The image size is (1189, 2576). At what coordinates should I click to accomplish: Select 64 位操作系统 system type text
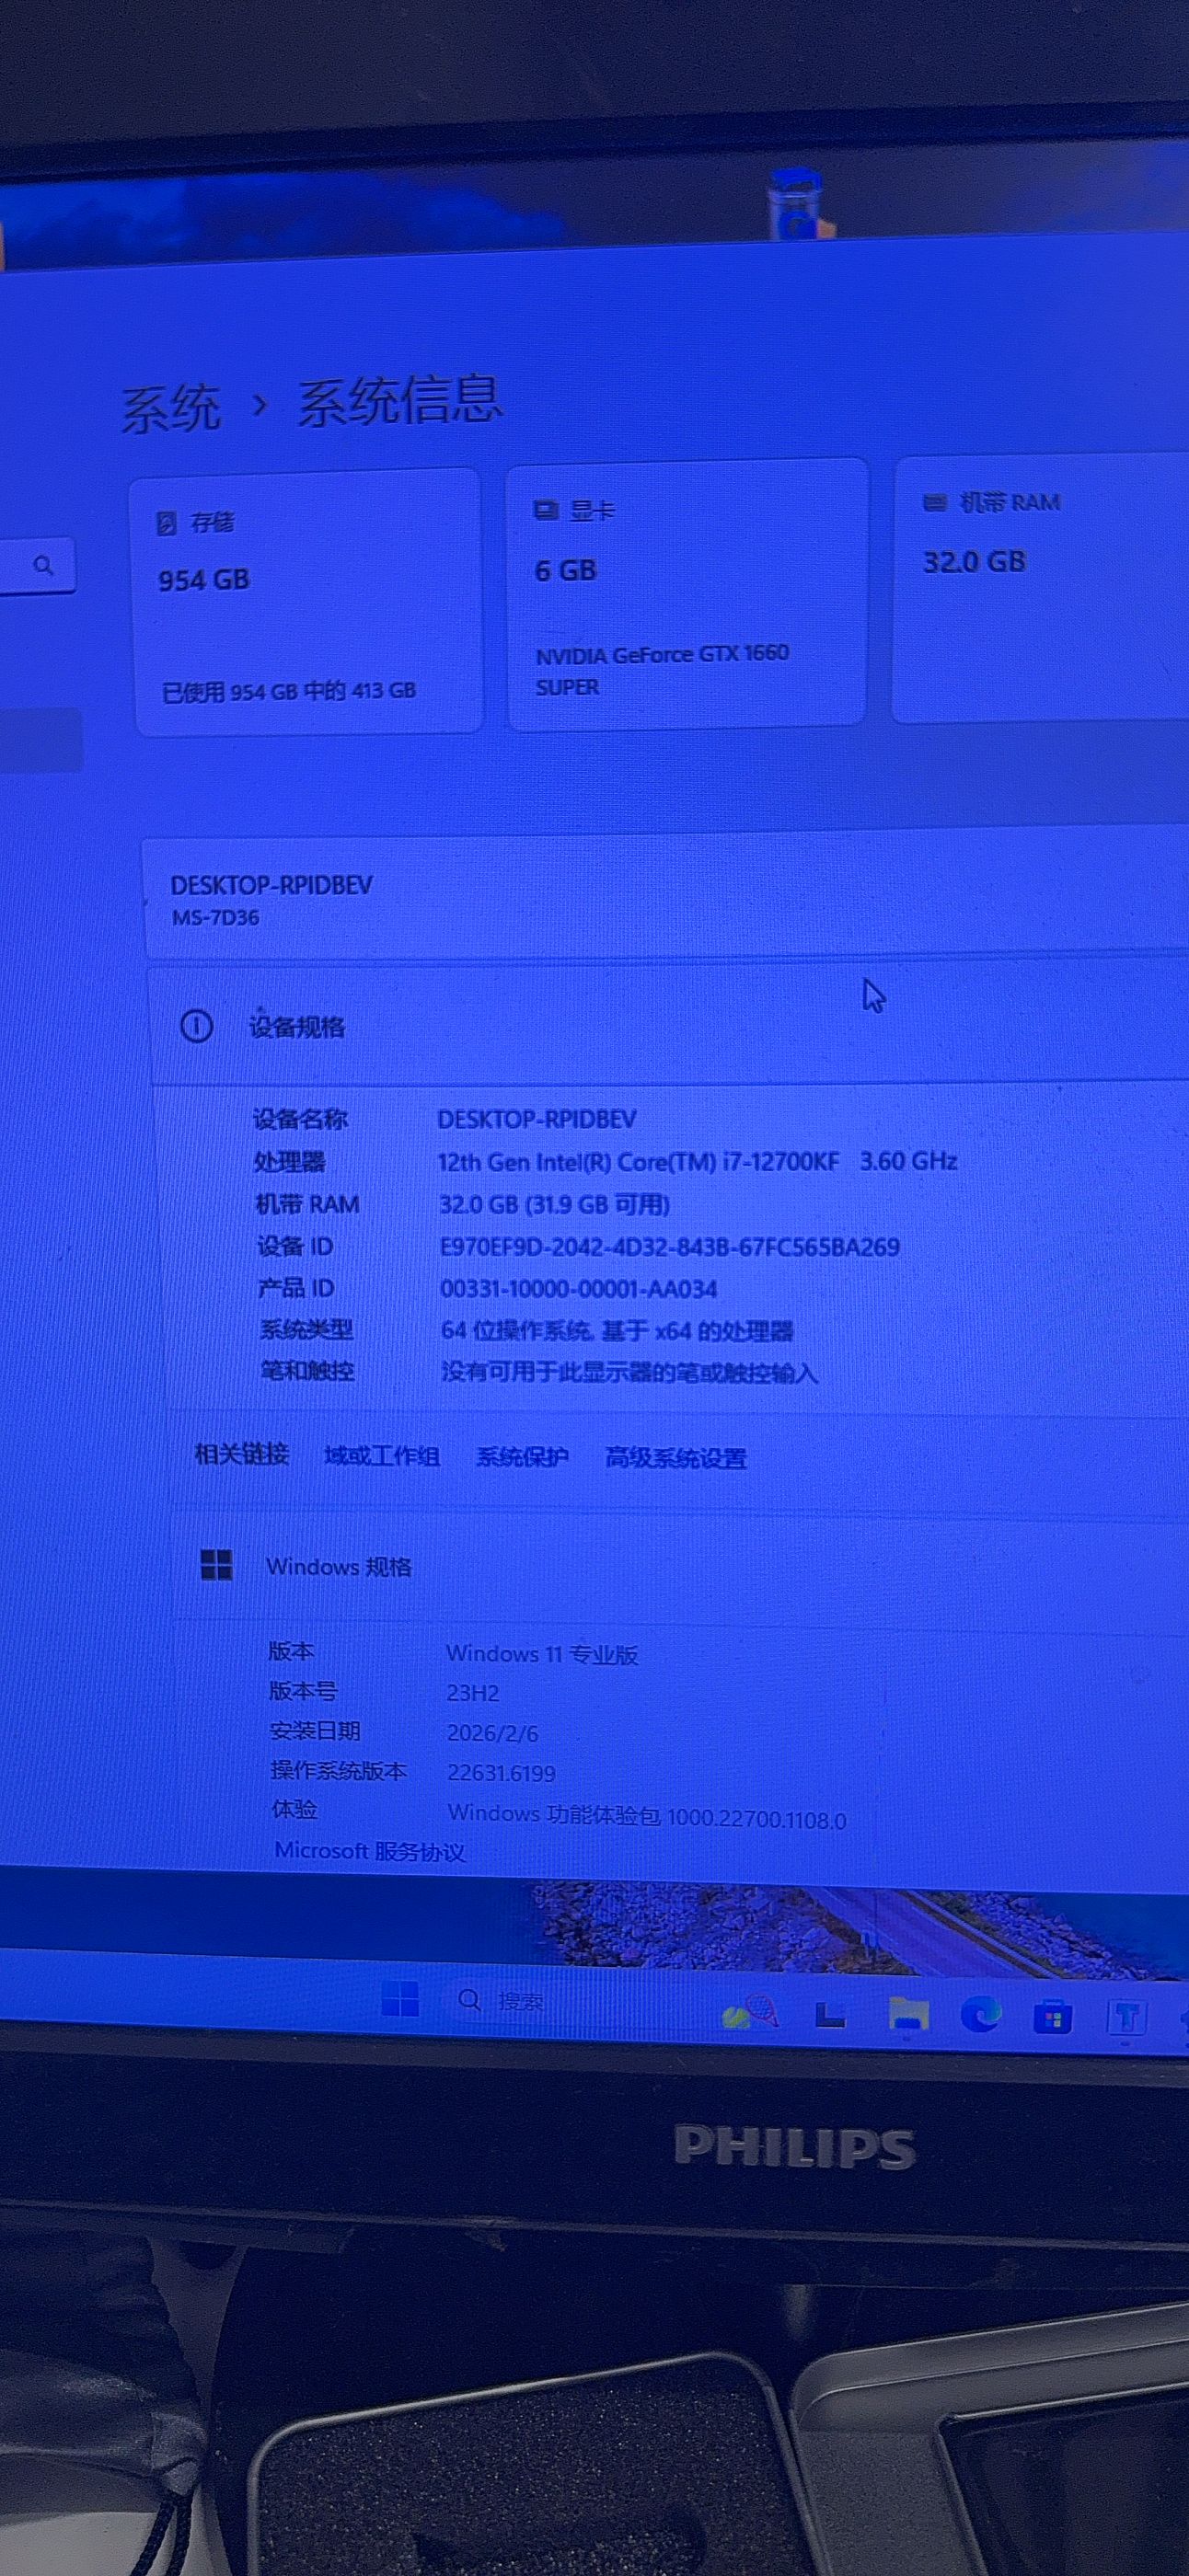pos(617,1331)
